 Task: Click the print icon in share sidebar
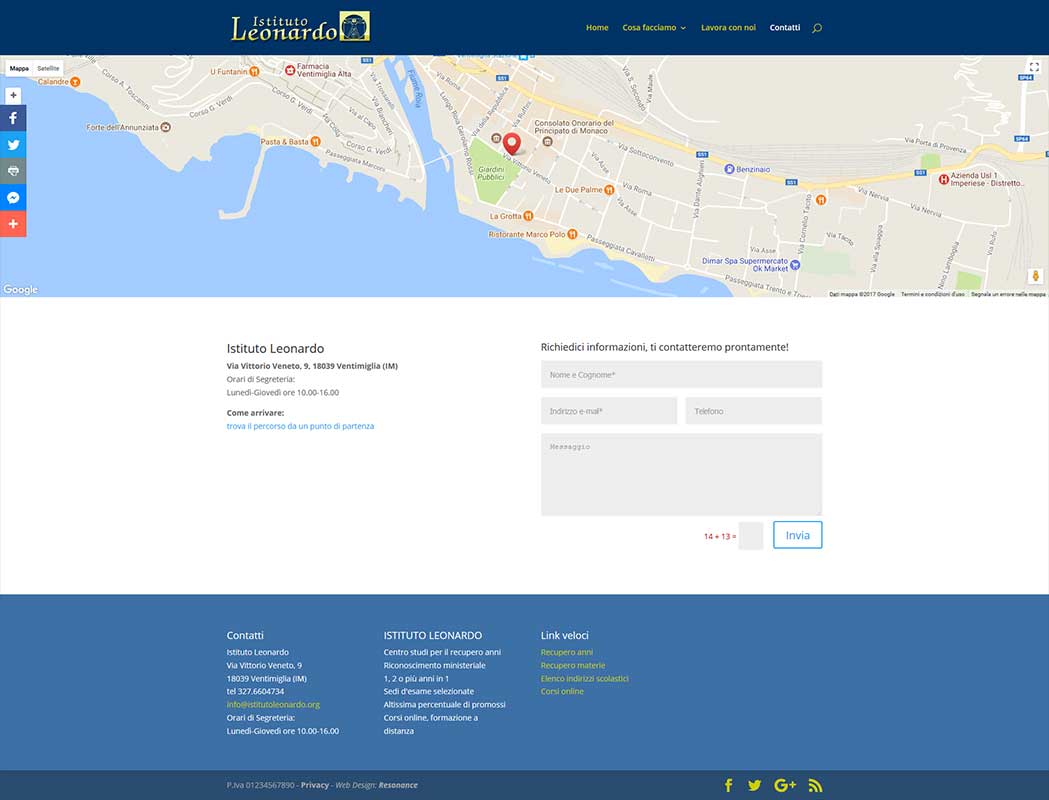pos(13,171)
